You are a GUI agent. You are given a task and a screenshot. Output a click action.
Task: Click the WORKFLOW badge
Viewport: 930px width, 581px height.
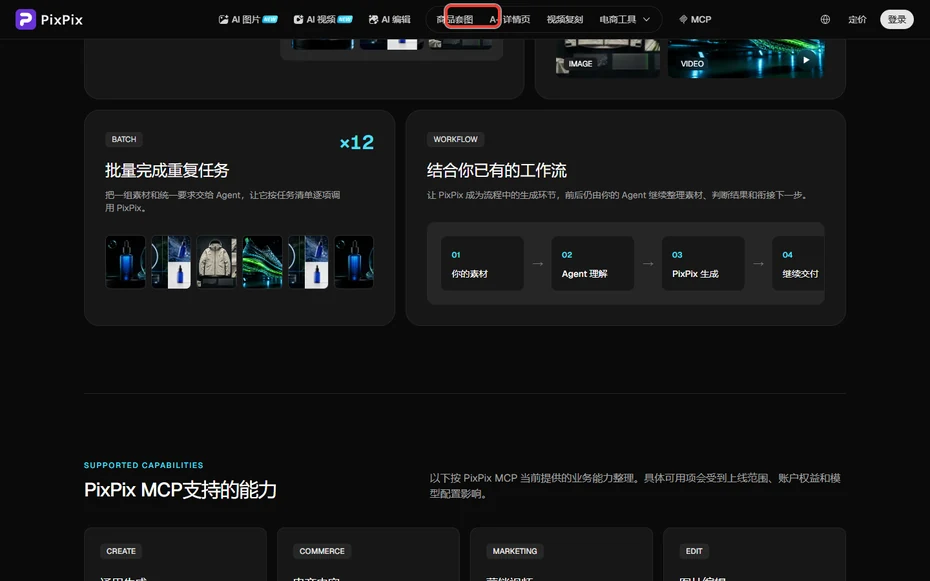[x=456, y=139]
